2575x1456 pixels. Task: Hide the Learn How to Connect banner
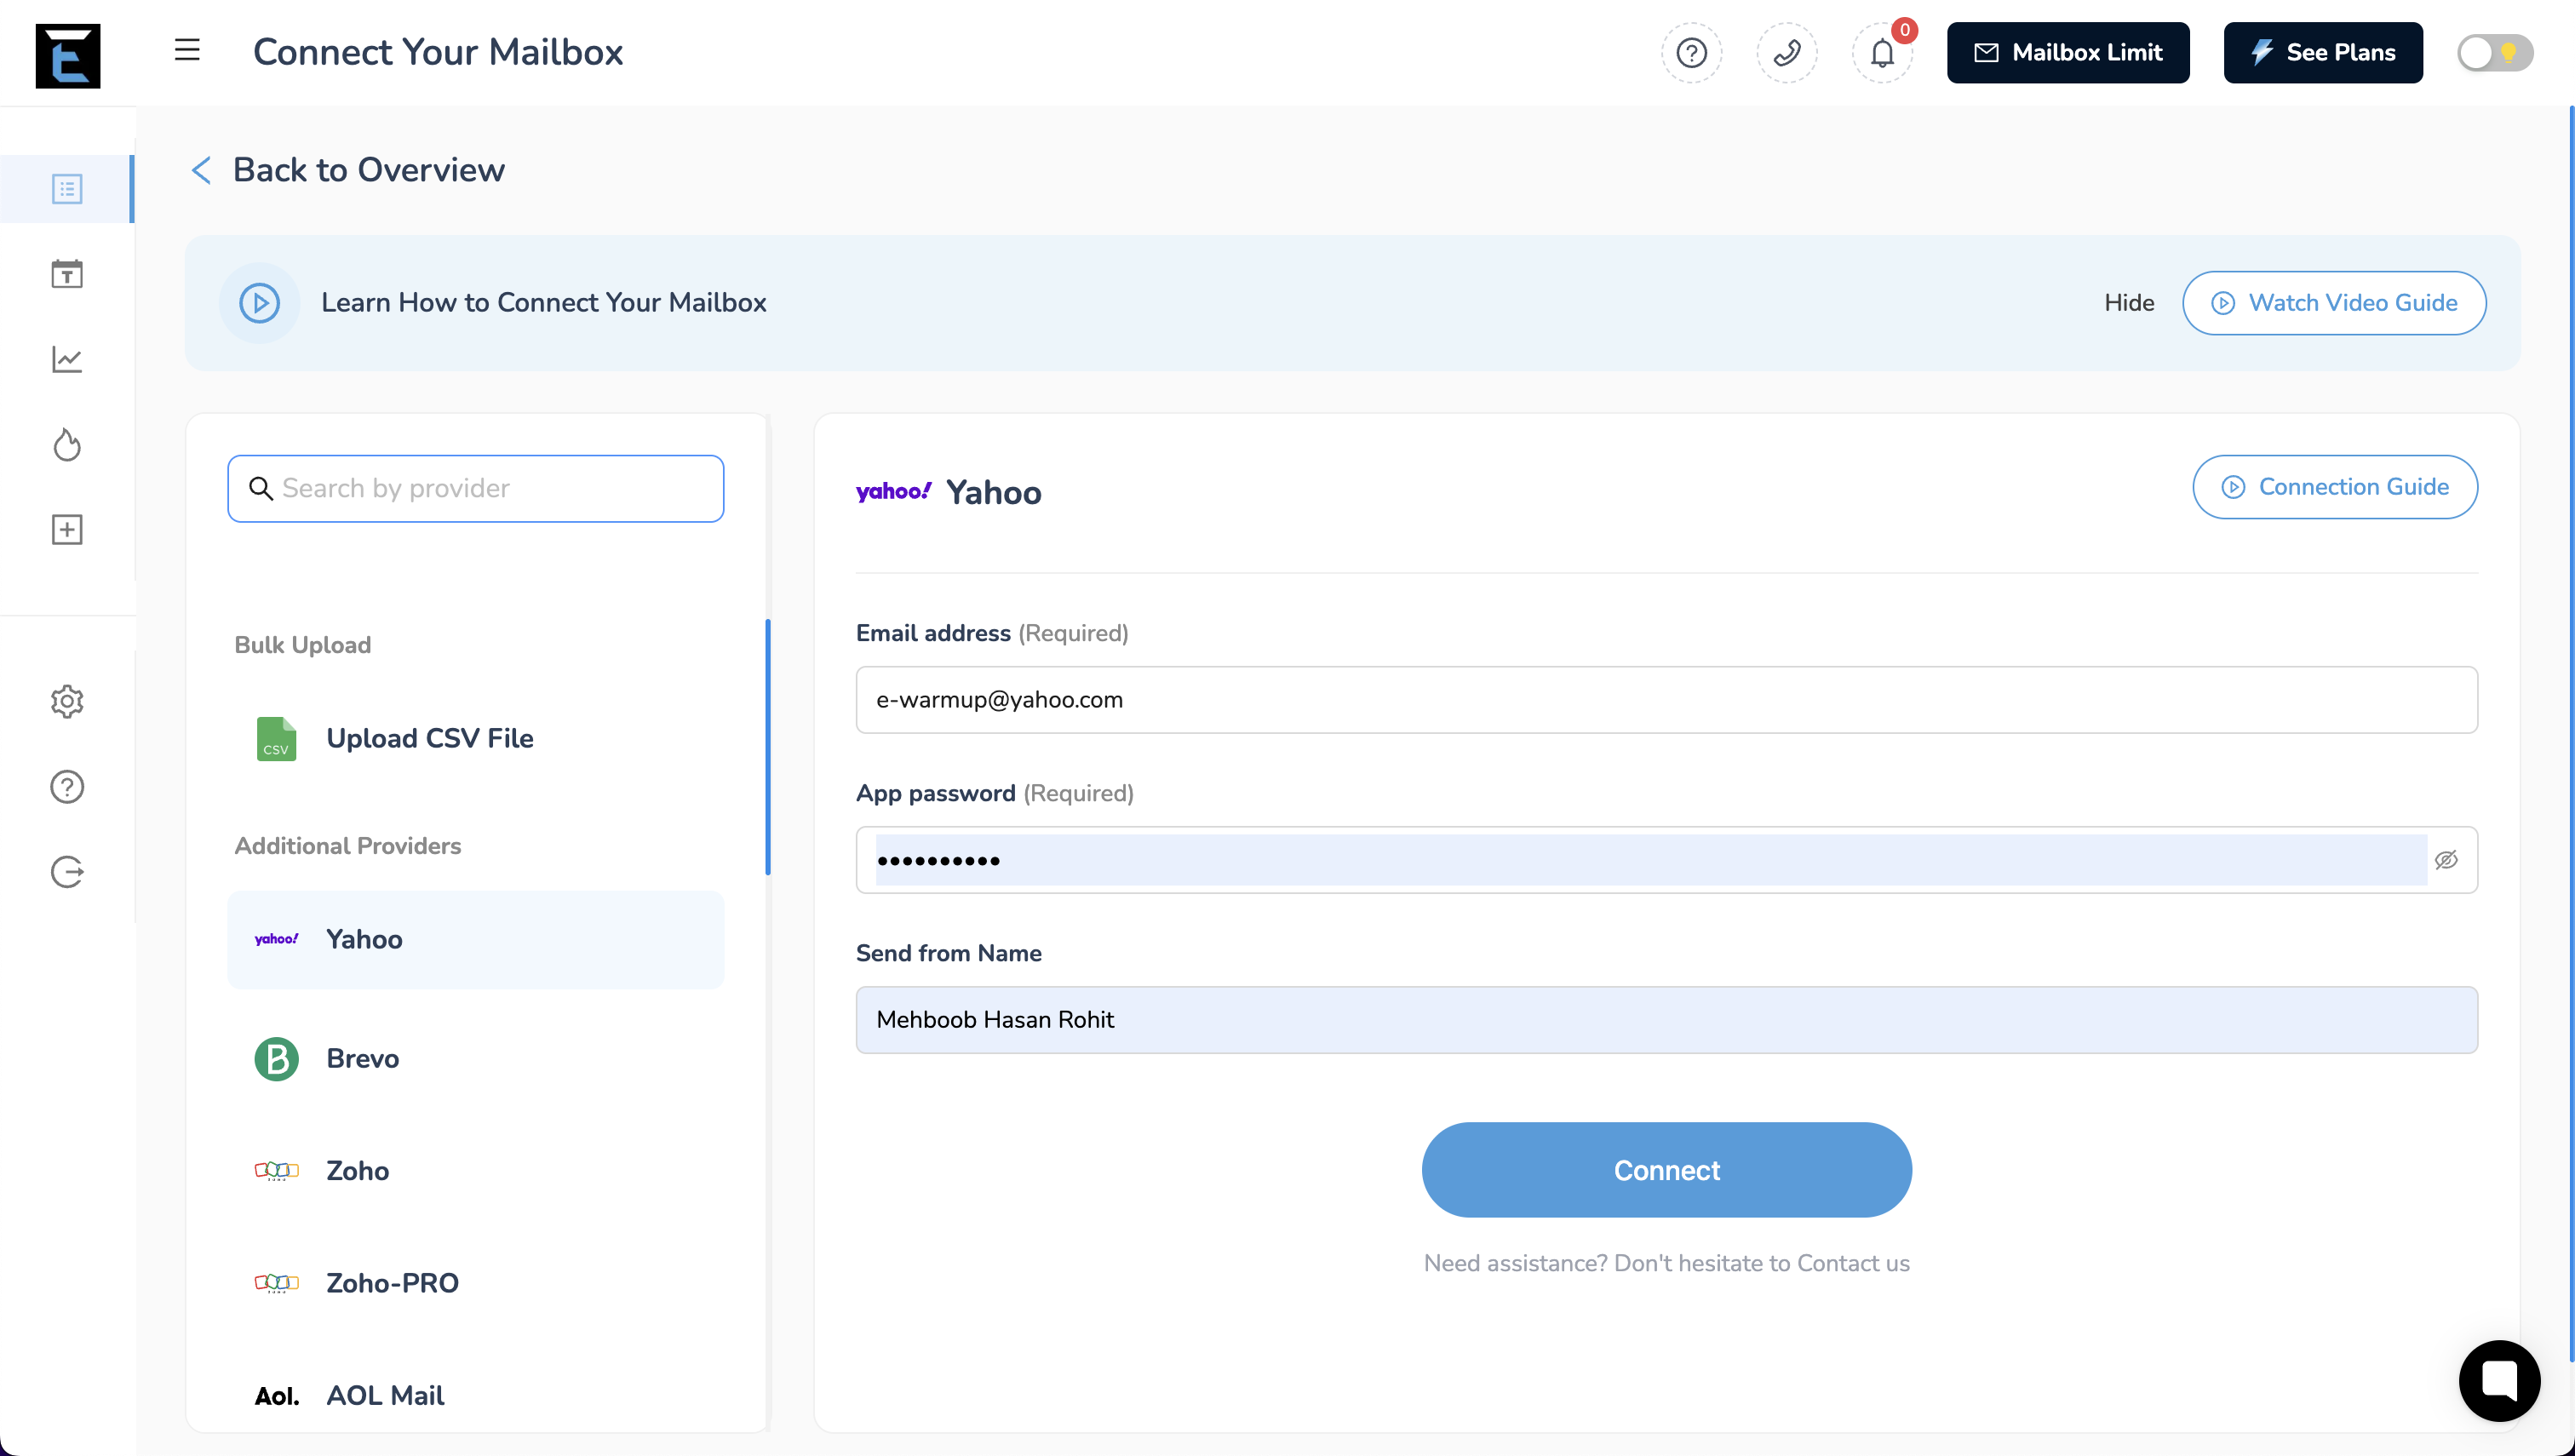pos(2128,303)
